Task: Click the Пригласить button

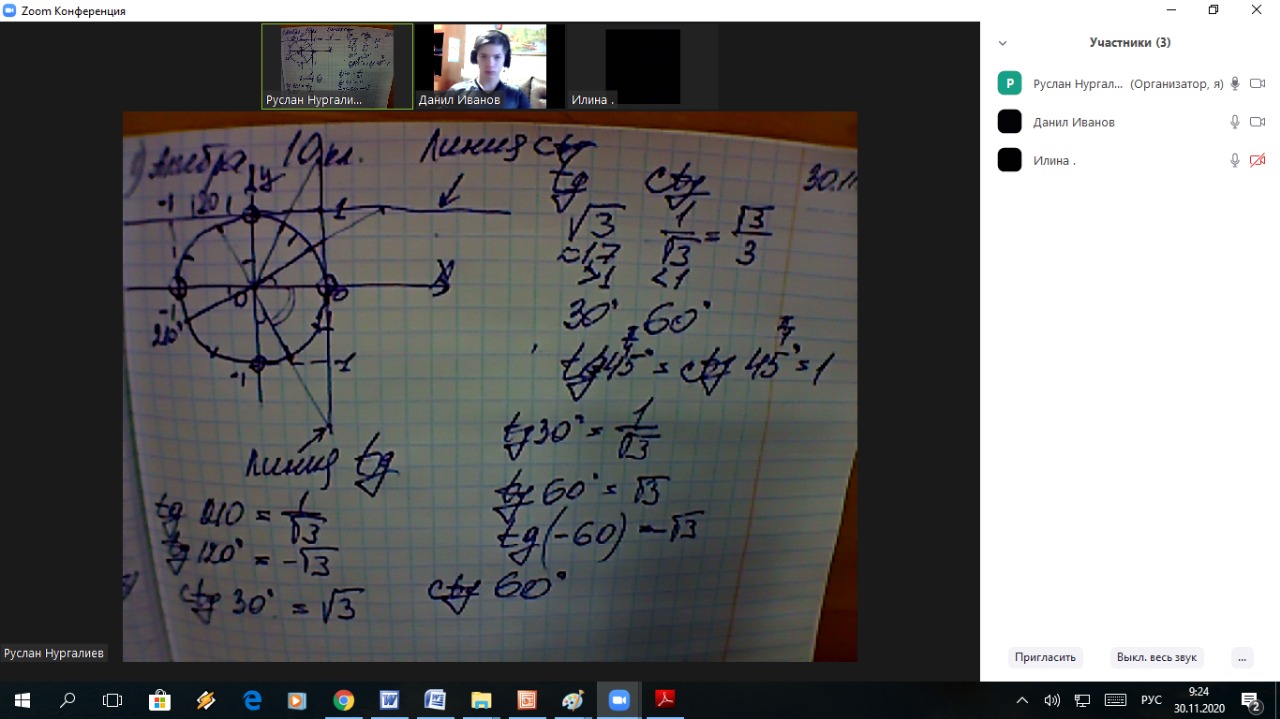Action: [1045, 657]
